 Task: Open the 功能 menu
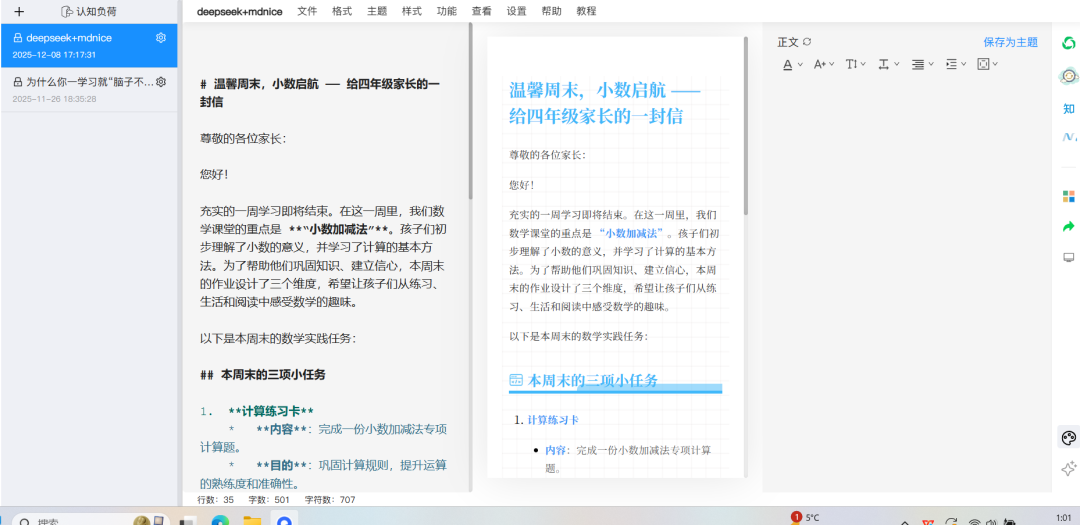point(446,11)
